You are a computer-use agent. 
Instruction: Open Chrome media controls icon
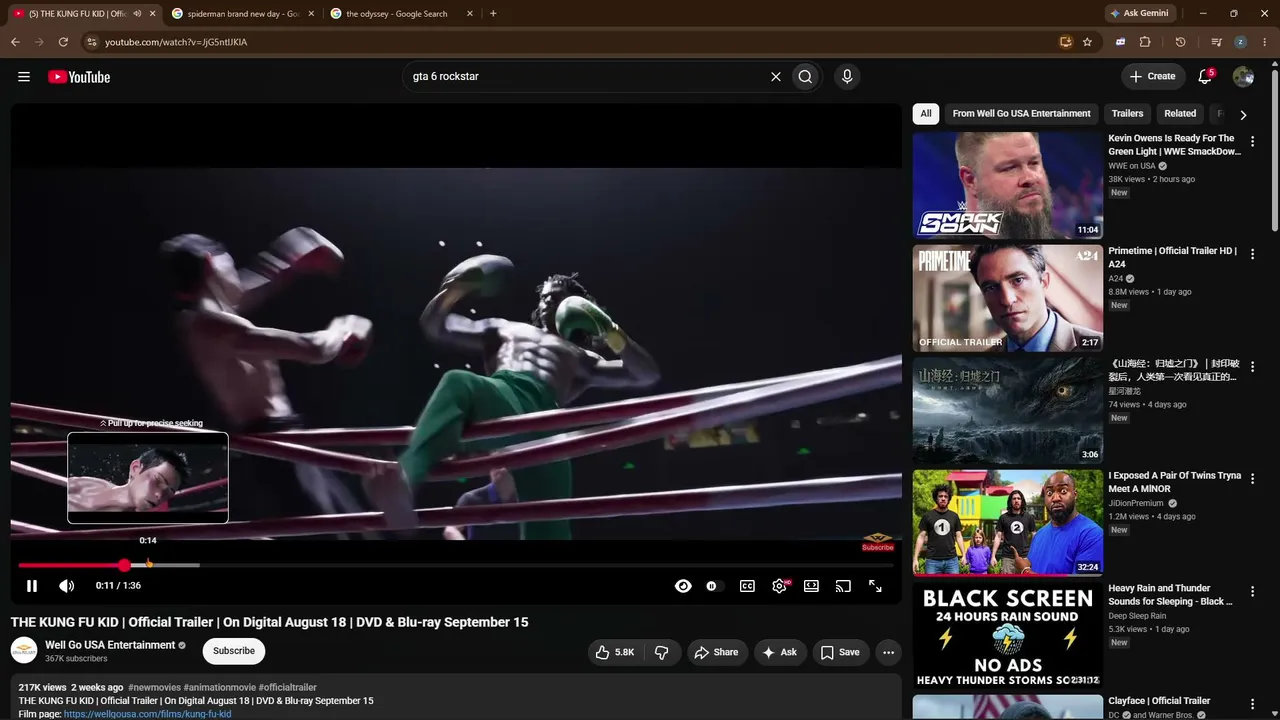click(x=1216, y=42)
